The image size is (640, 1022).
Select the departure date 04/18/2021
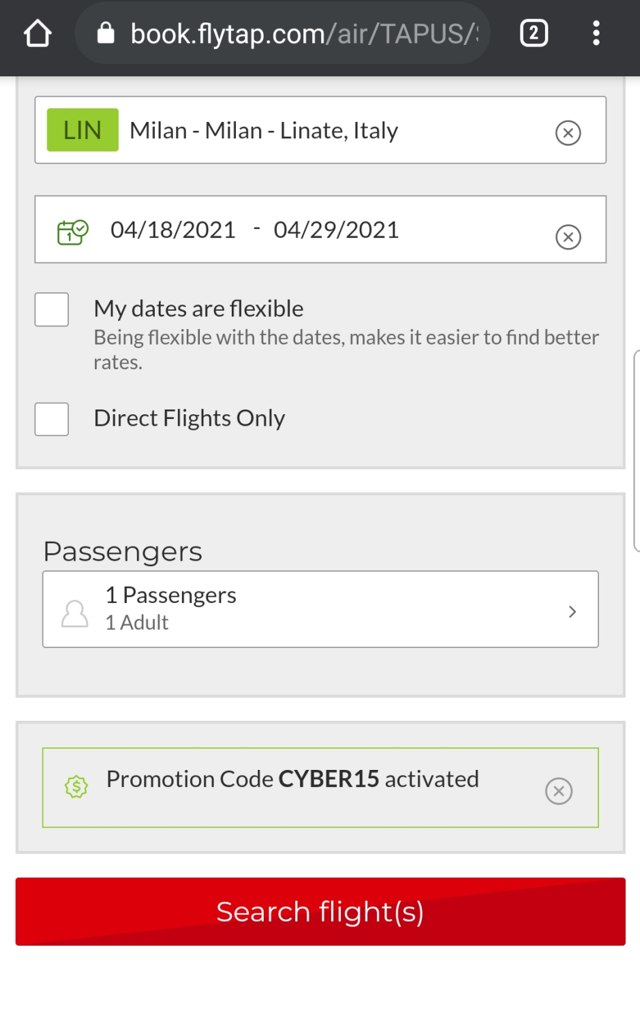(x=173, y=230)
